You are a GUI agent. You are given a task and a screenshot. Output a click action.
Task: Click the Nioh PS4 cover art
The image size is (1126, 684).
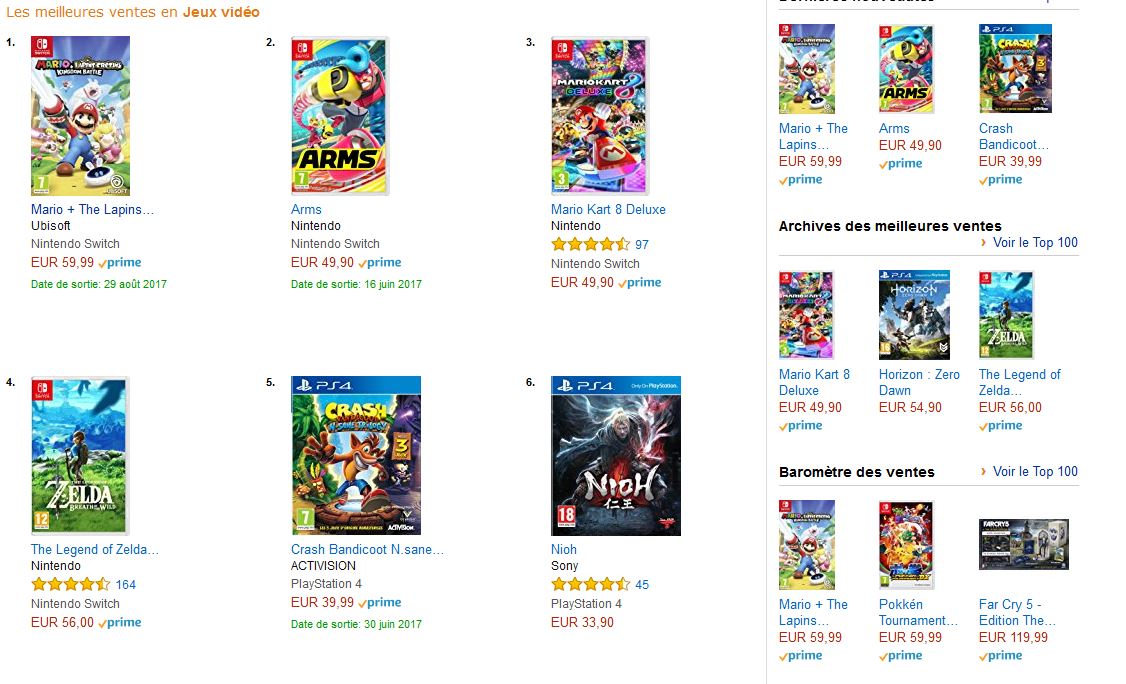tap(616, 455)
